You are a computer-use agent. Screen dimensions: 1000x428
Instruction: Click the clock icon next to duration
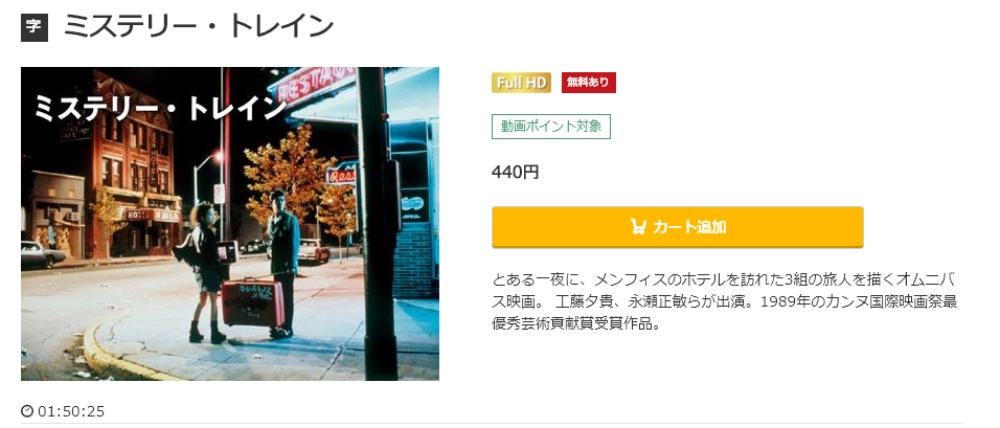pyautogui.click(x=27, y=411)
